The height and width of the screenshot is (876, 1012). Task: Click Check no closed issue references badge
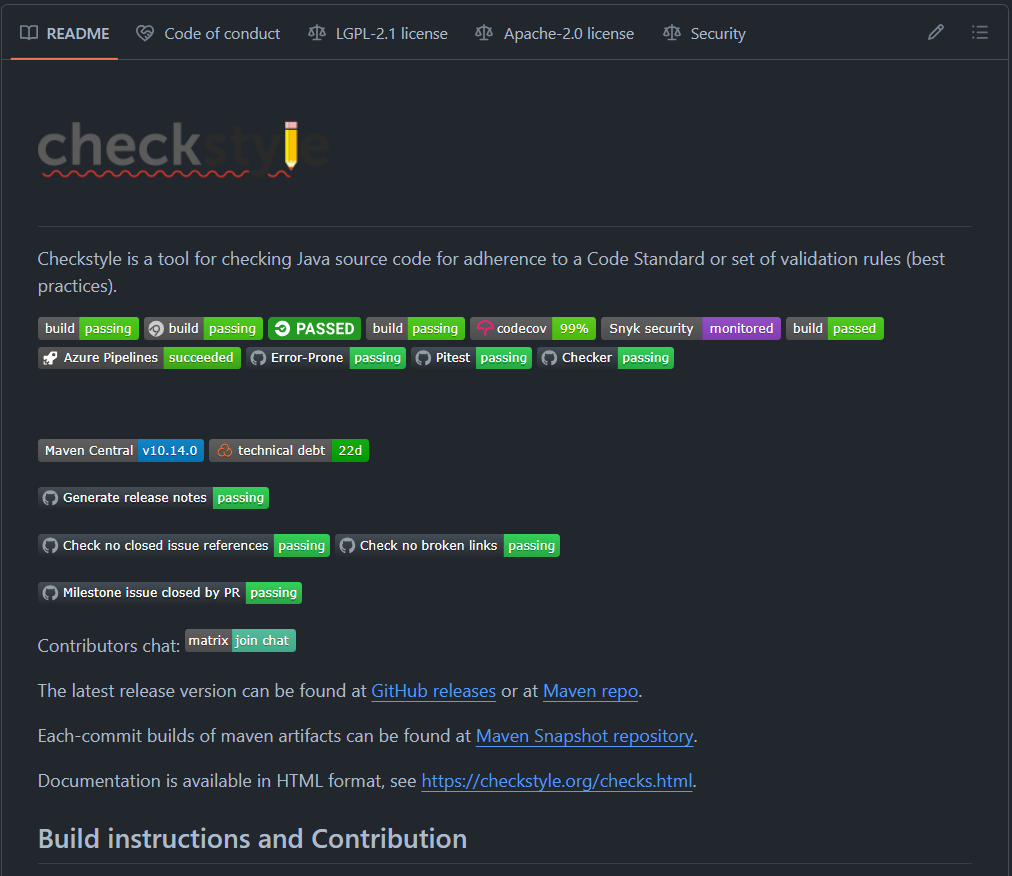(x=184, y=545)
